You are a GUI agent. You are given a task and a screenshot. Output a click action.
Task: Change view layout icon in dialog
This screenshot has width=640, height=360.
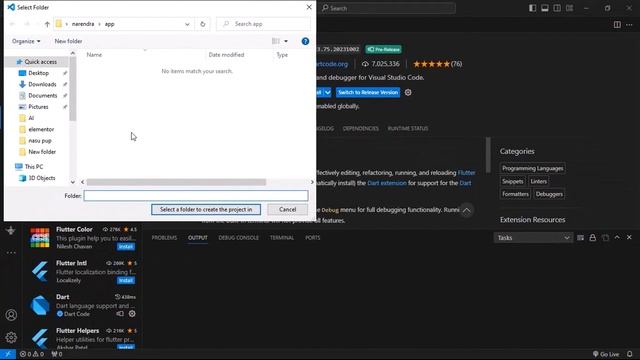(276, 41)
